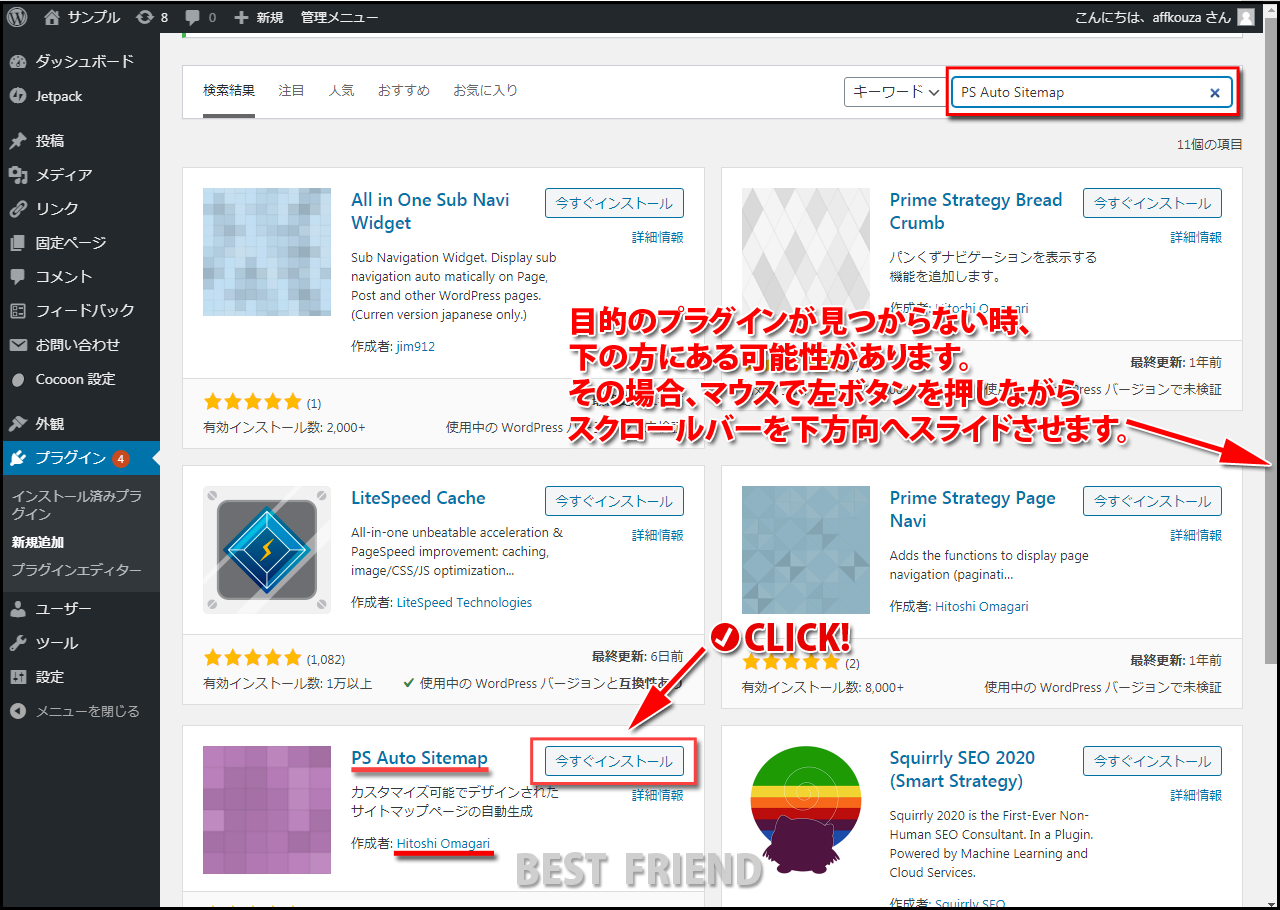Open the PS Auto Sitemap title link
Image resolution: width=1280 pixels, height=910 pixels.
click(x=419, y=758)
